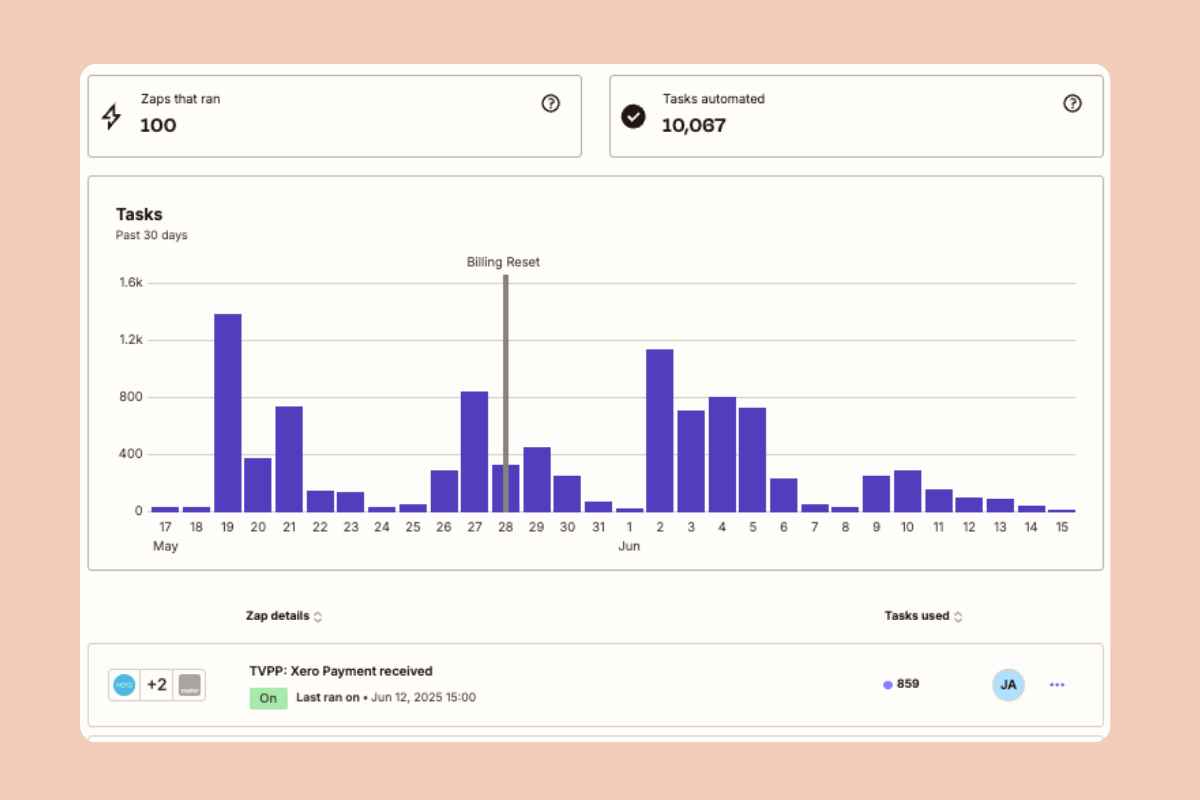Click the Xero app icon
The width and height of the screenshot is (1200, 800).
pos(124,685)
